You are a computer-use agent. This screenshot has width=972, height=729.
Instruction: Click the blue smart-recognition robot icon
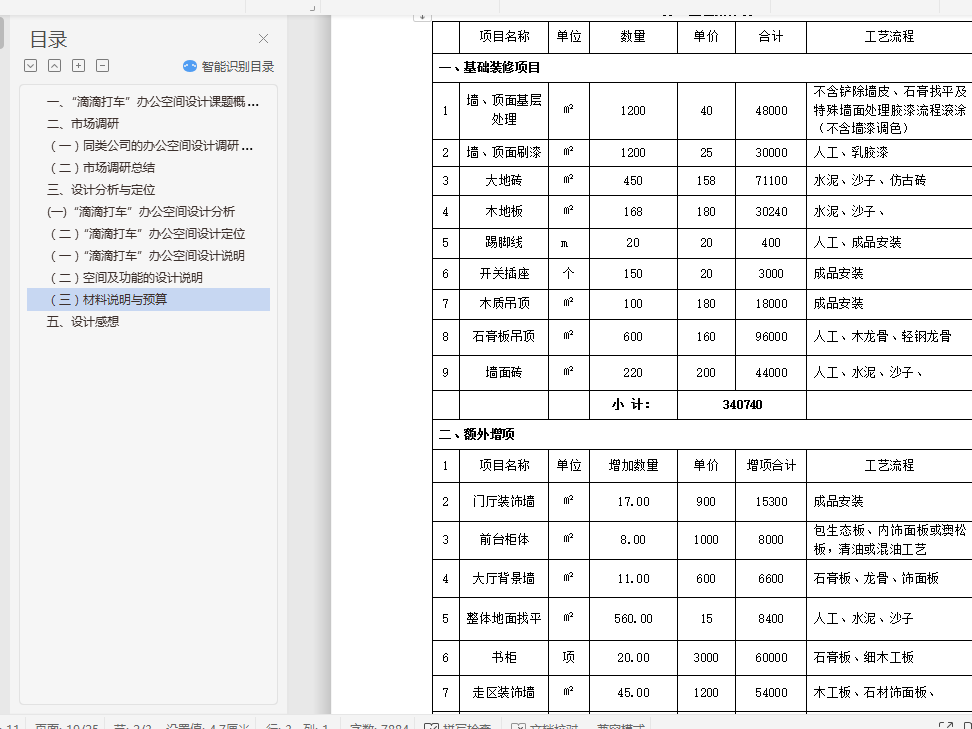point(190,66)
